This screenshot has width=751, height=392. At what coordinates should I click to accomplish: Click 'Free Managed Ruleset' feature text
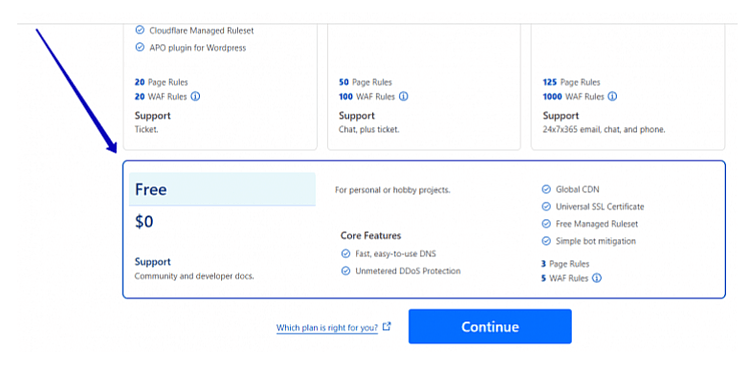point(597,224)
